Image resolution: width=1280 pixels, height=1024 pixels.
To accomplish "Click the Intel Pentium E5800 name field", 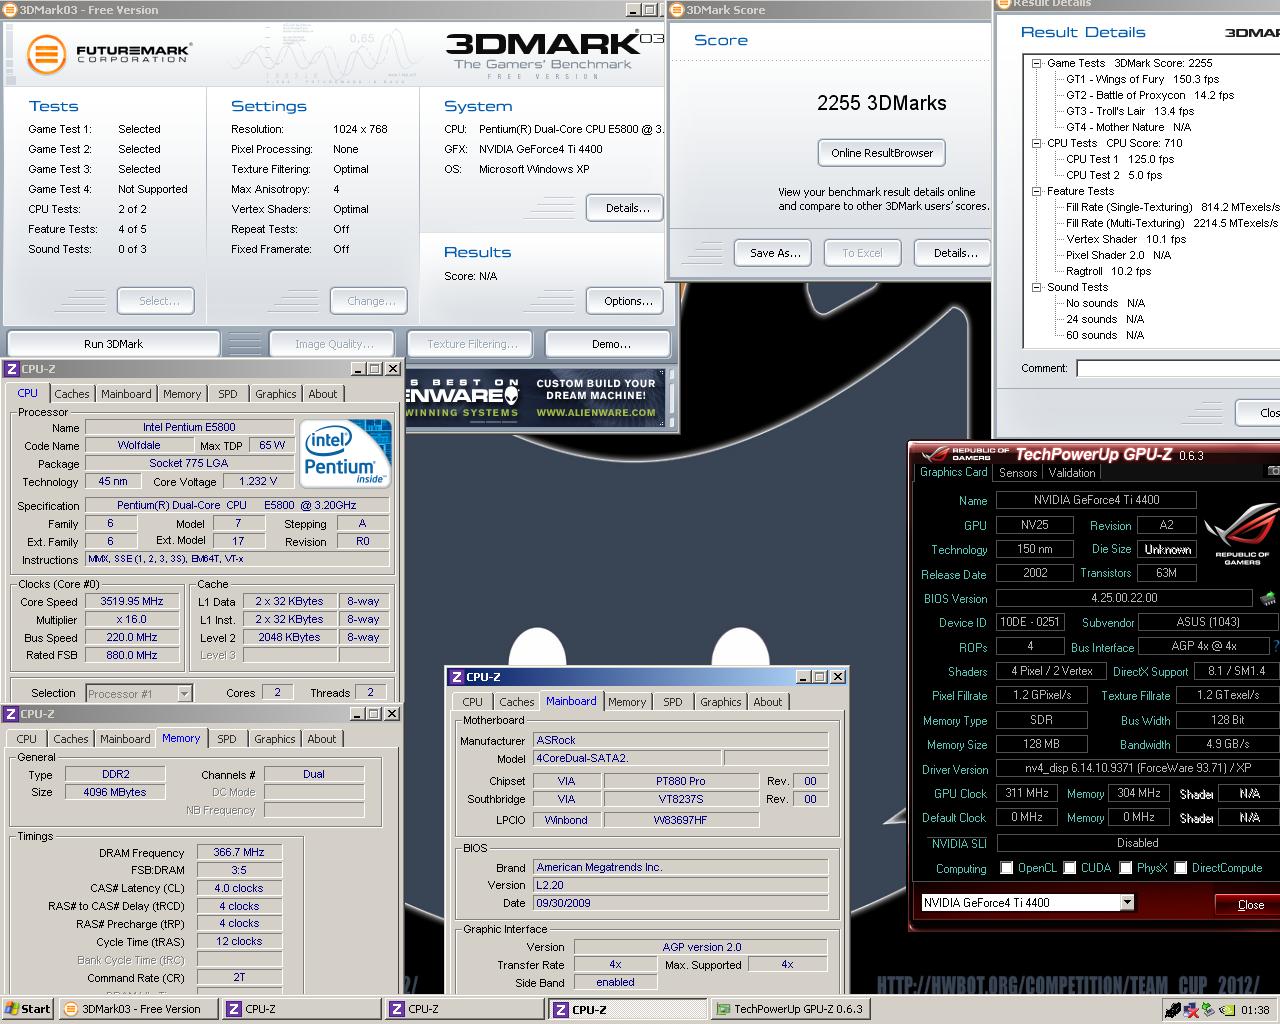I will 188,427.
